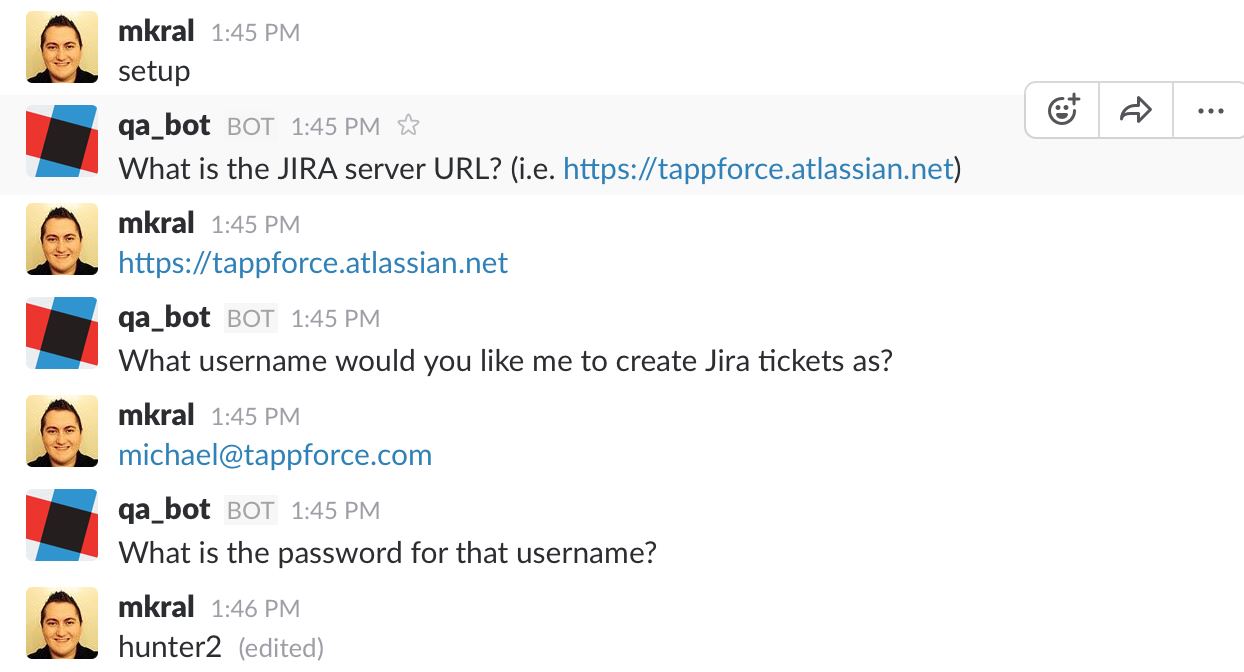The width and height of the screenshot is (1244, 672).
Task: Share the JIRA server URL message
Action: pyautogui.click(x=1136, y=109)
